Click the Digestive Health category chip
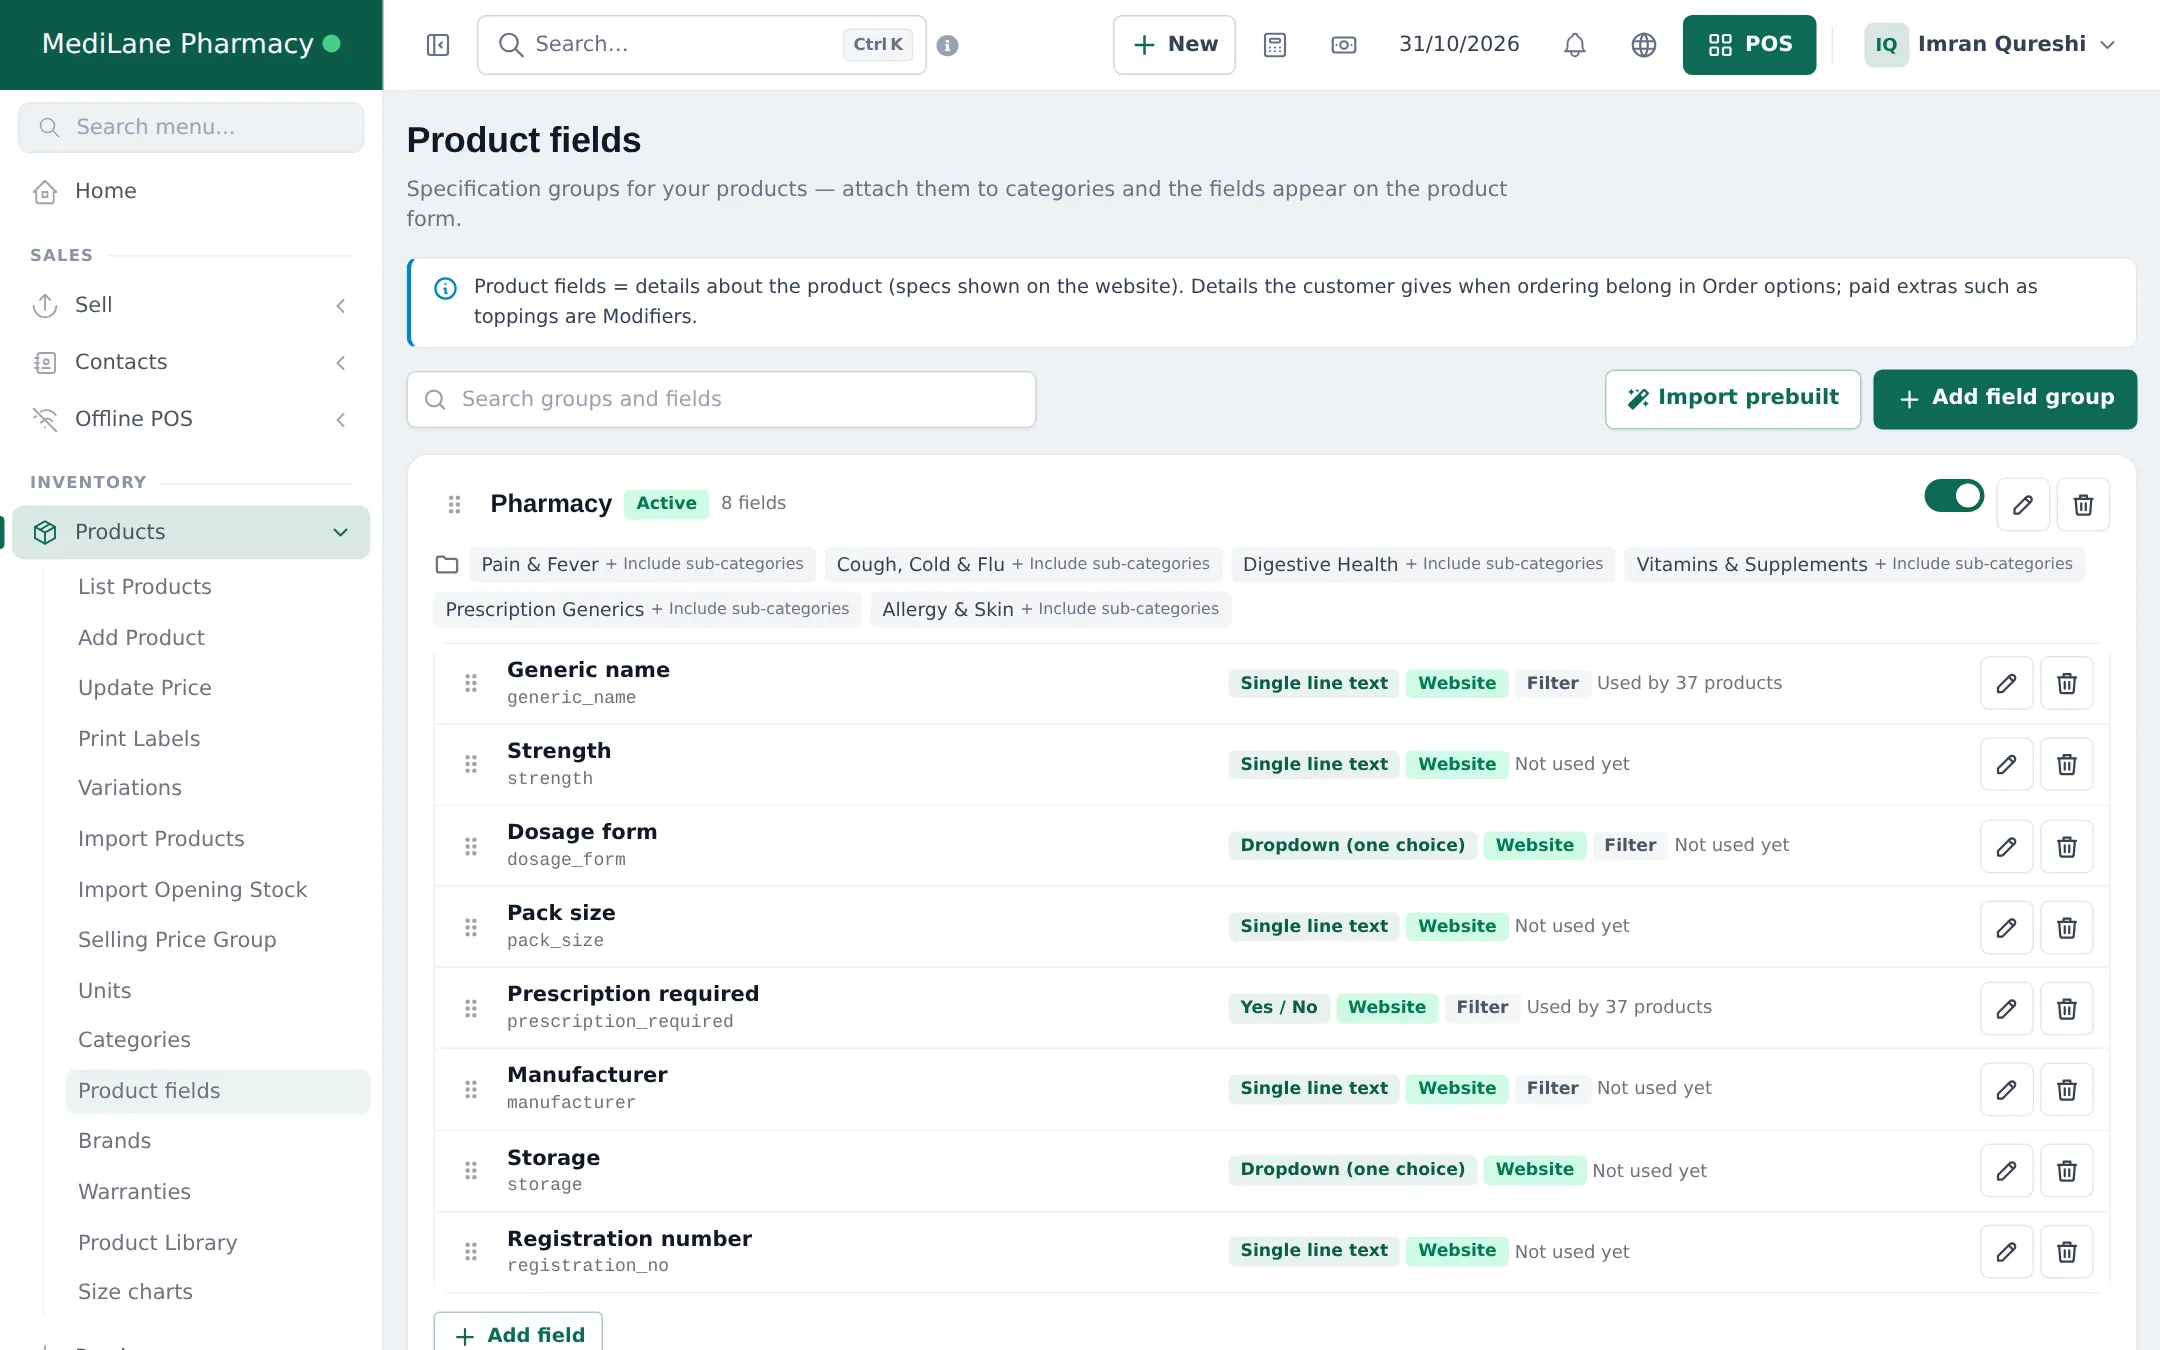This screenshot has width=2160, height=1350. point(1423,564)
